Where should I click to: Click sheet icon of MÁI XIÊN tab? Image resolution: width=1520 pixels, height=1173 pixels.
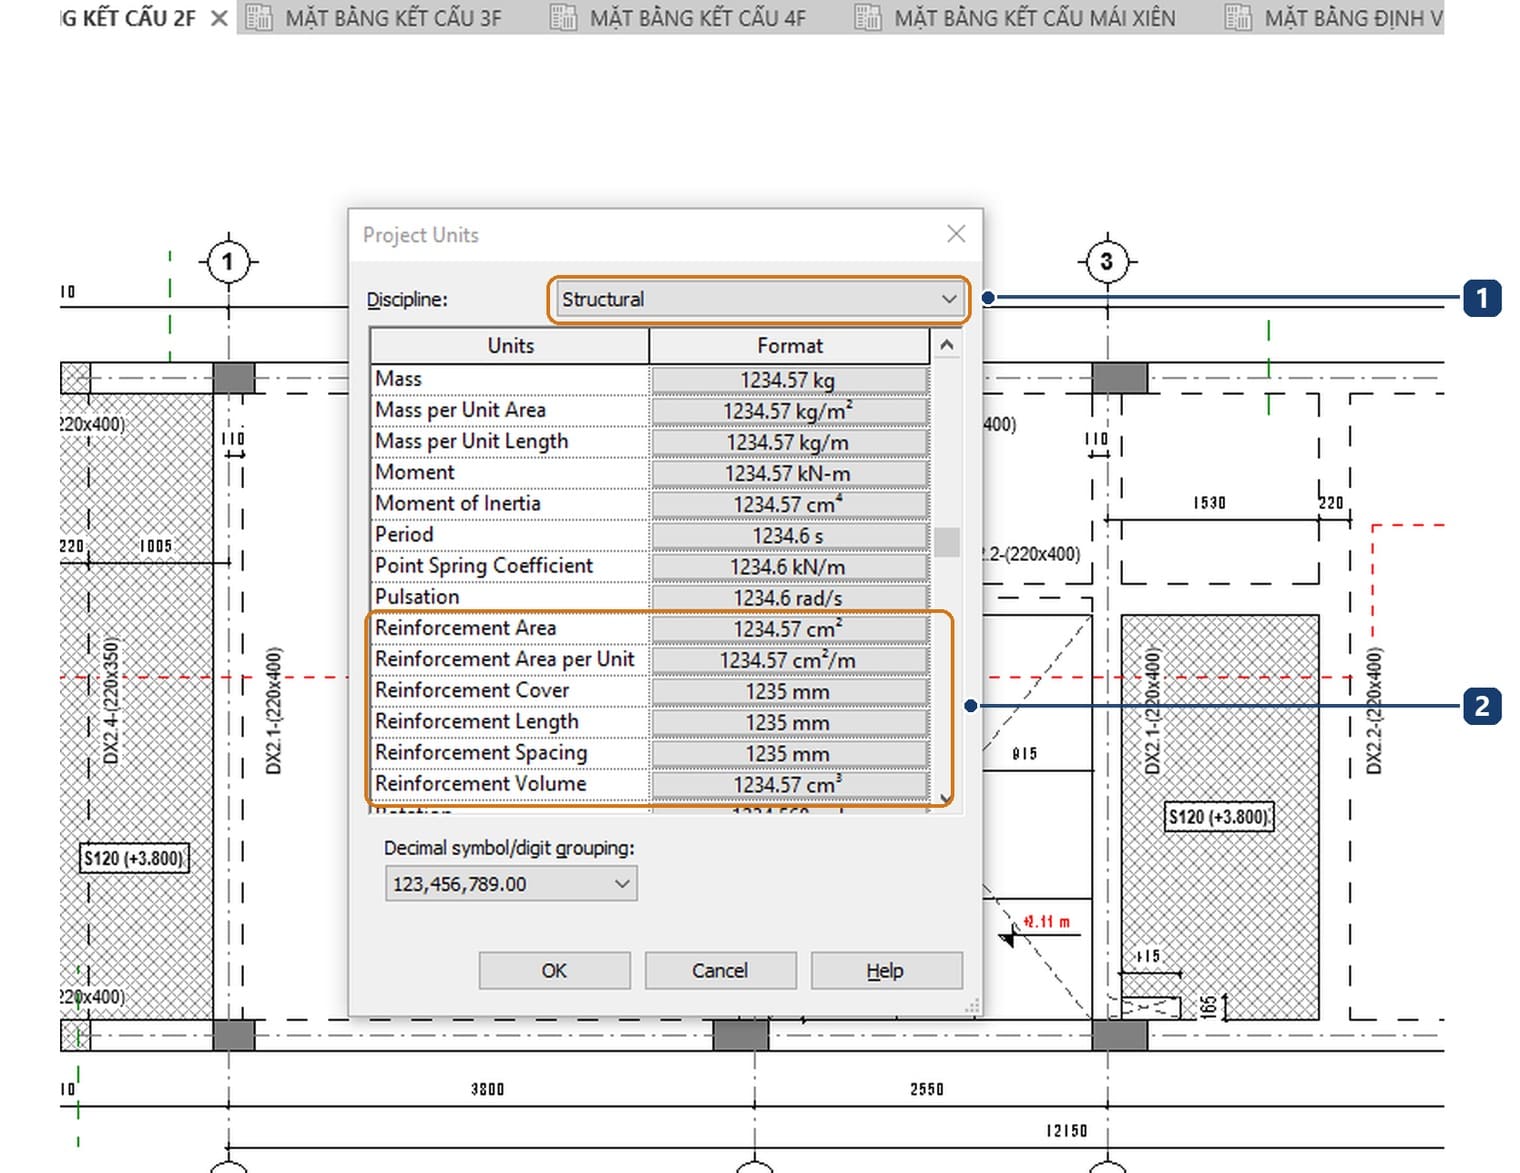click(x=868, y=18)
